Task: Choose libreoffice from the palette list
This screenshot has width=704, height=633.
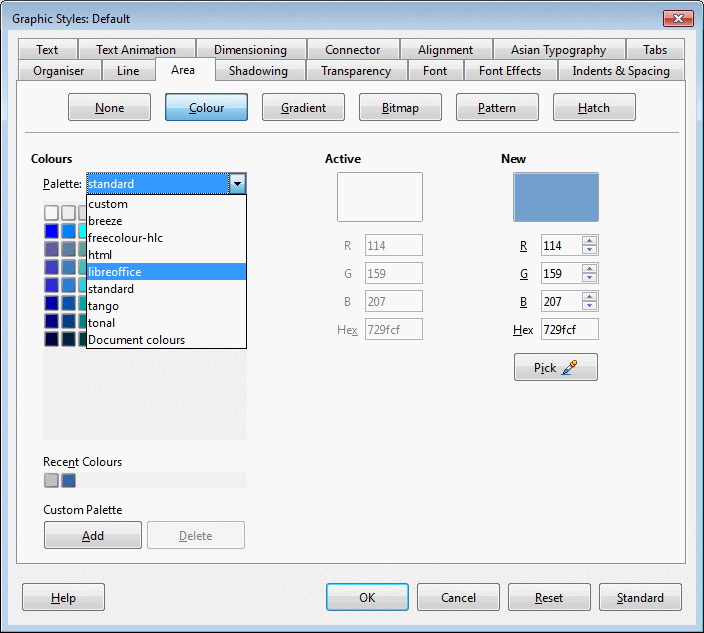Action: (165, 272)
